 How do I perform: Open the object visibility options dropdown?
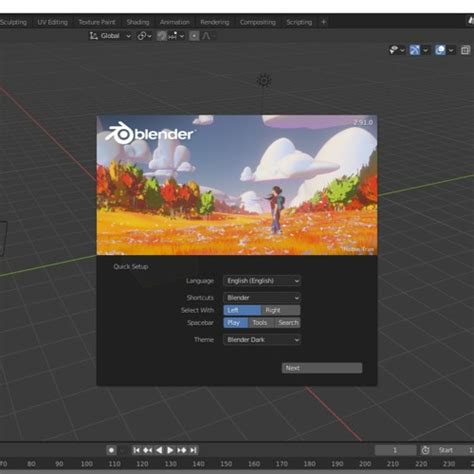397,50
